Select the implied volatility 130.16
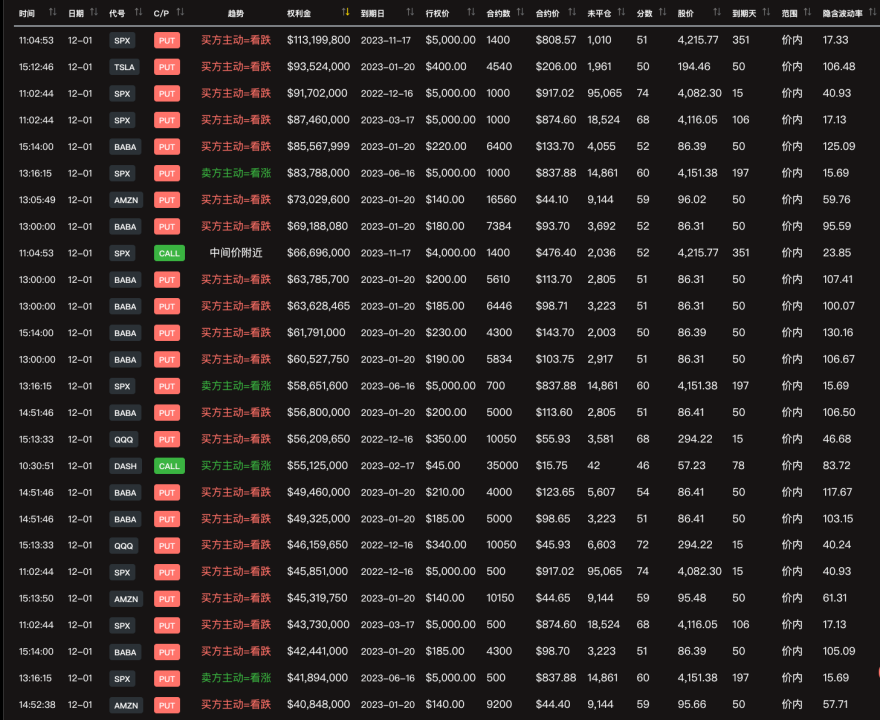The height and width of the screenshot is (720, 880). (838, 333)
